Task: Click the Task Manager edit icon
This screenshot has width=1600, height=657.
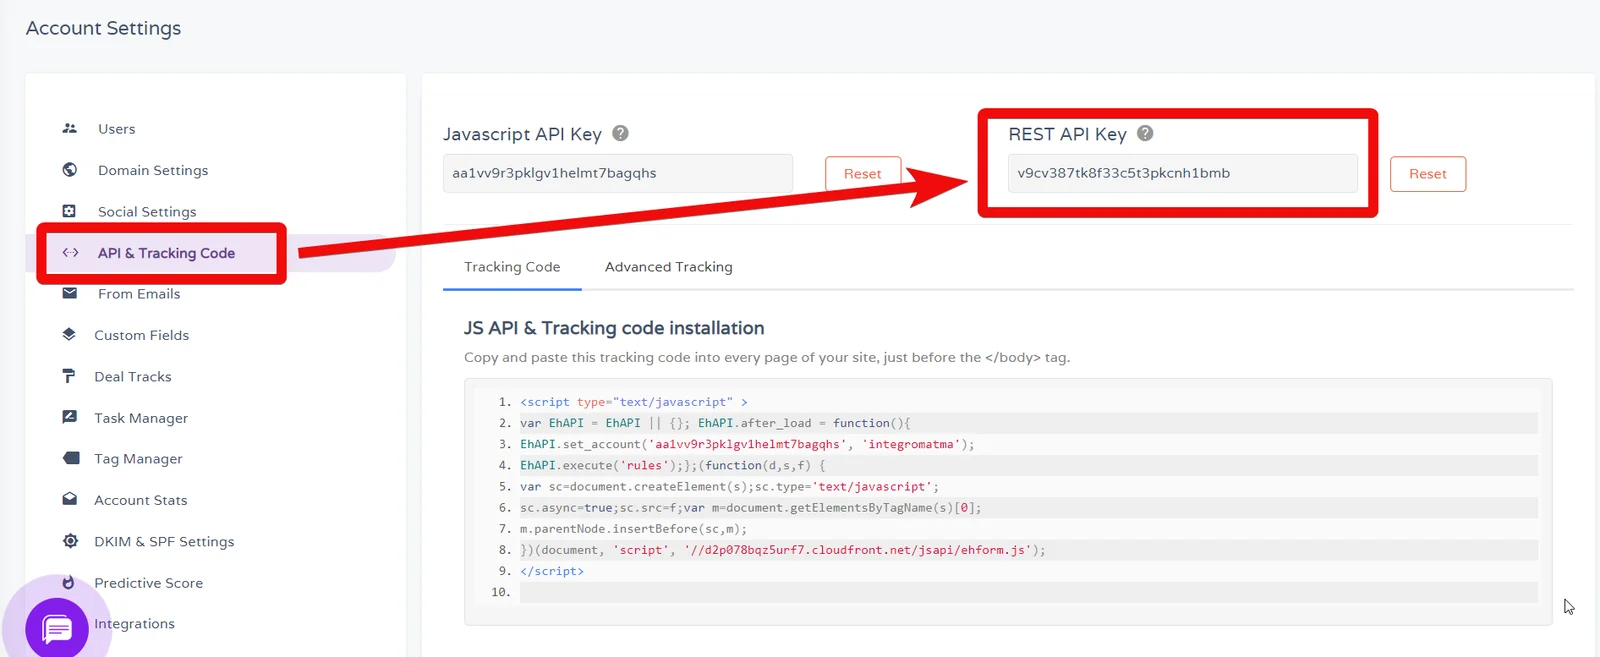Action: pyautogui.click(x=69, y=417)
